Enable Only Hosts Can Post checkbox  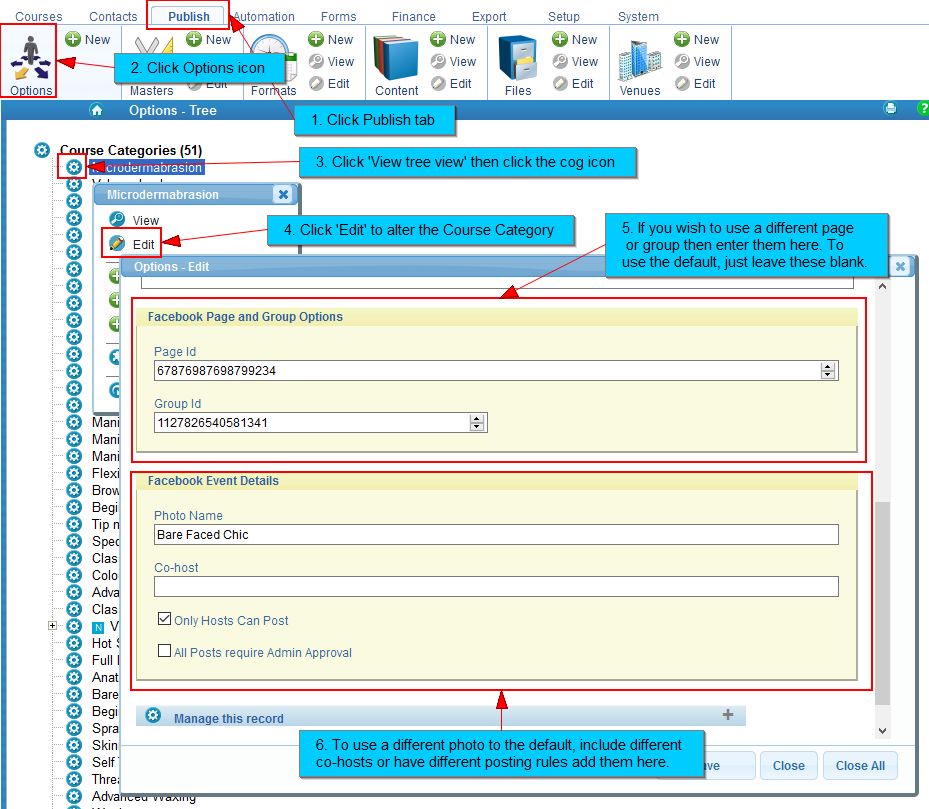165,620
